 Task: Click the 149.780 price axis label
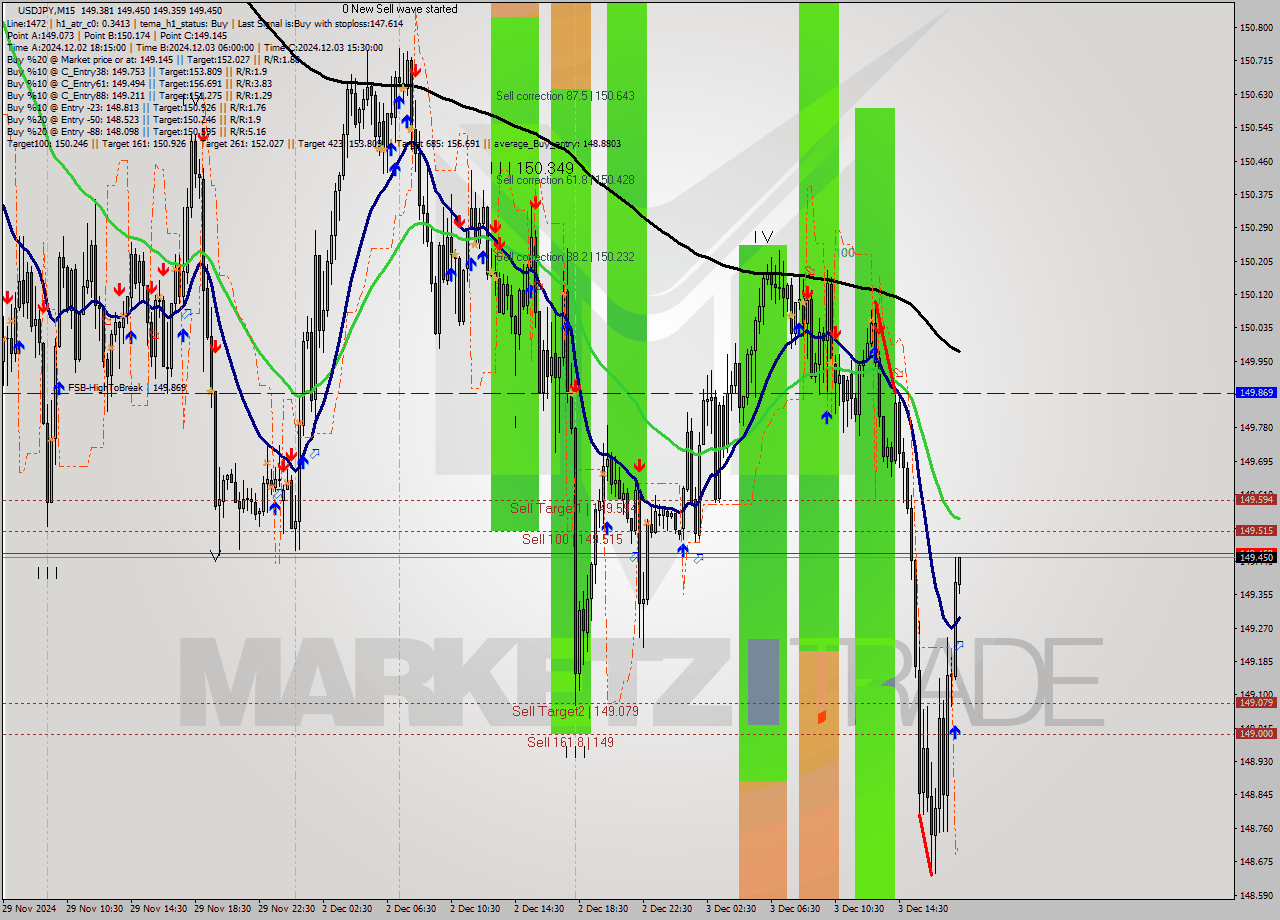(x=1256, y=428)
